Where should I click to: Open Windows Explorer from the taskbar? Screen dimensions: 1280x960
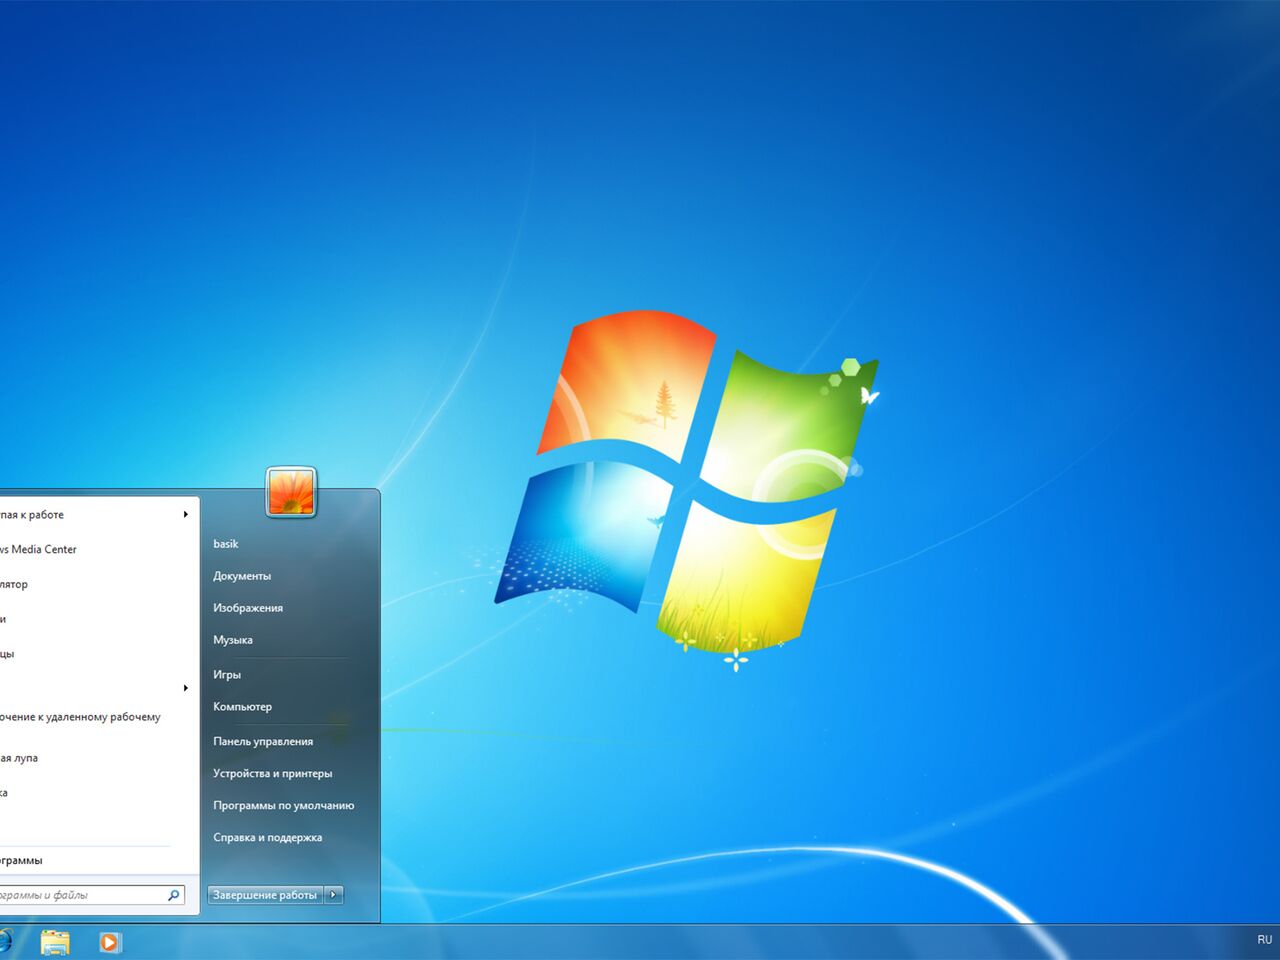click(x=55, y=942)
